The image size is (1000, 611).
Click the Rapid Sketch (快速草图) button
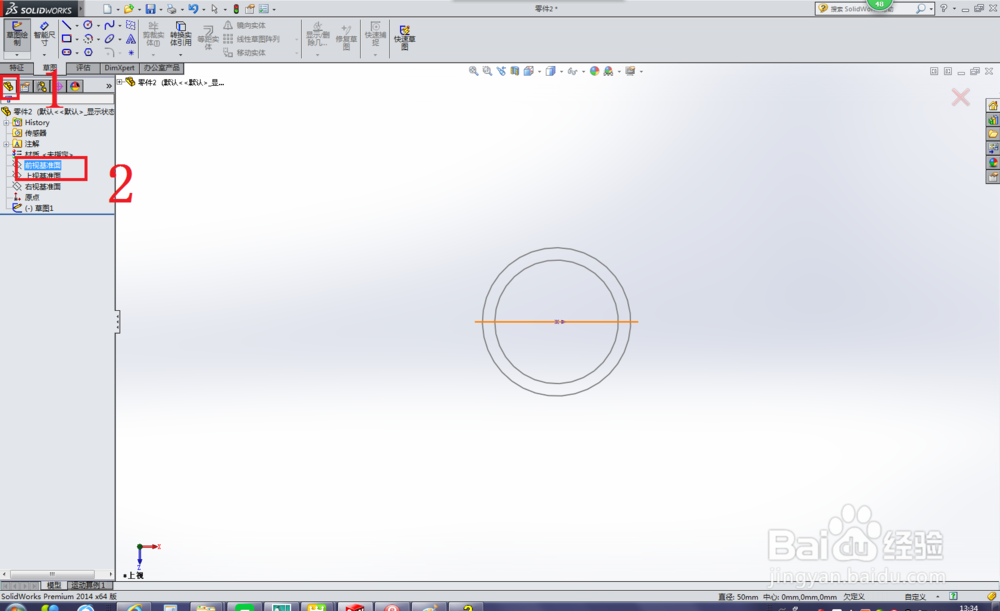coord(404,37)
